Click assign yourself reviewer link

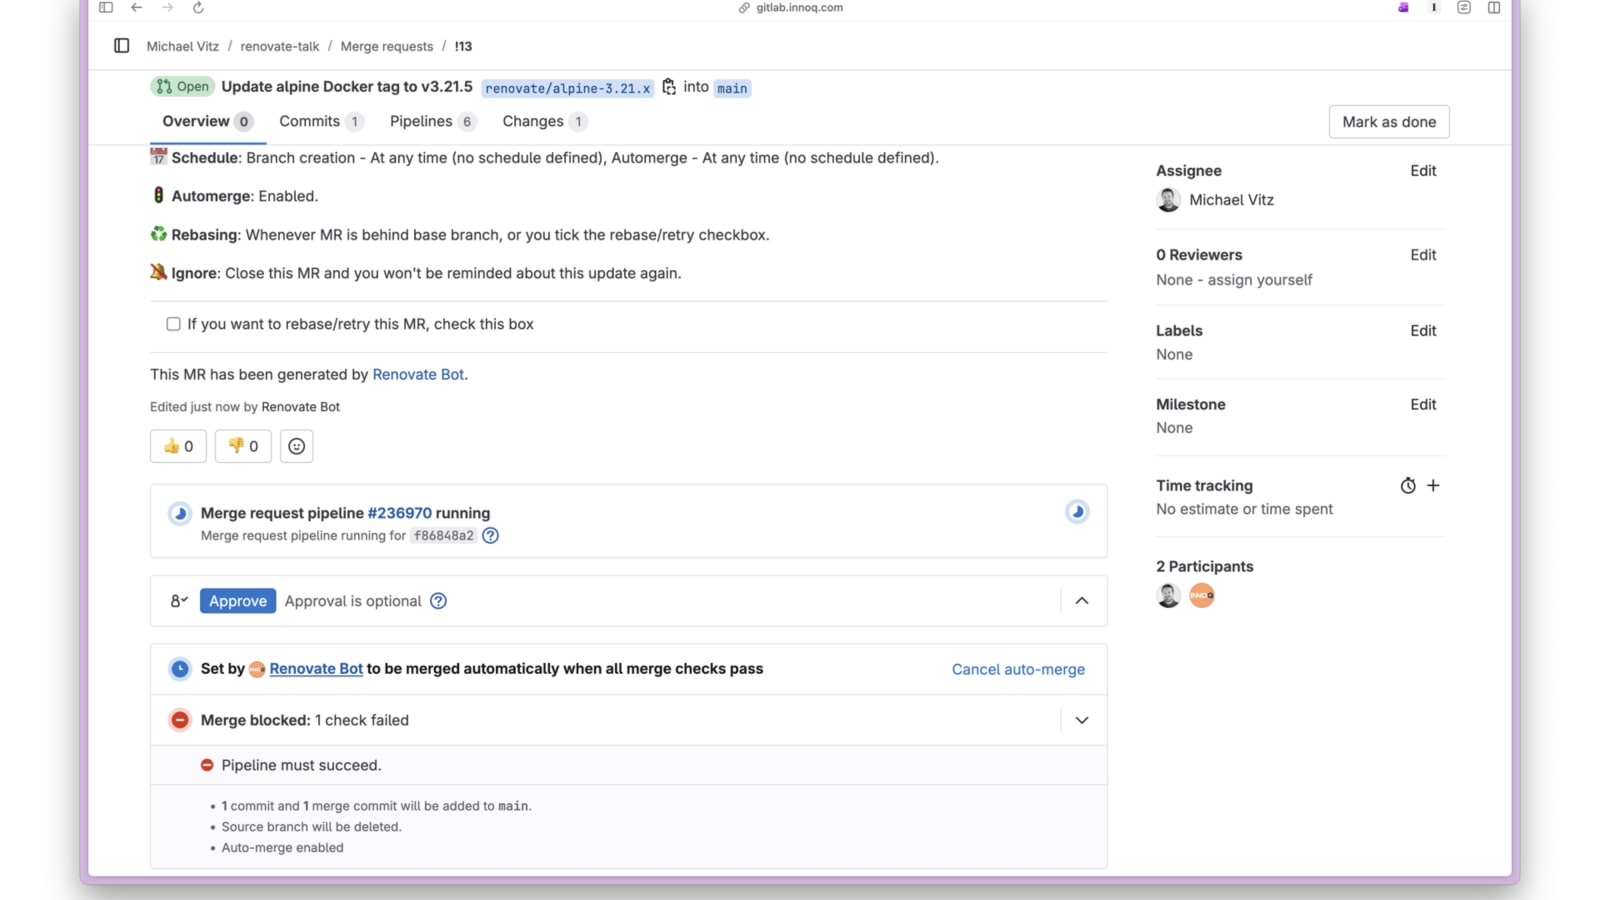tap(1260, 280)
